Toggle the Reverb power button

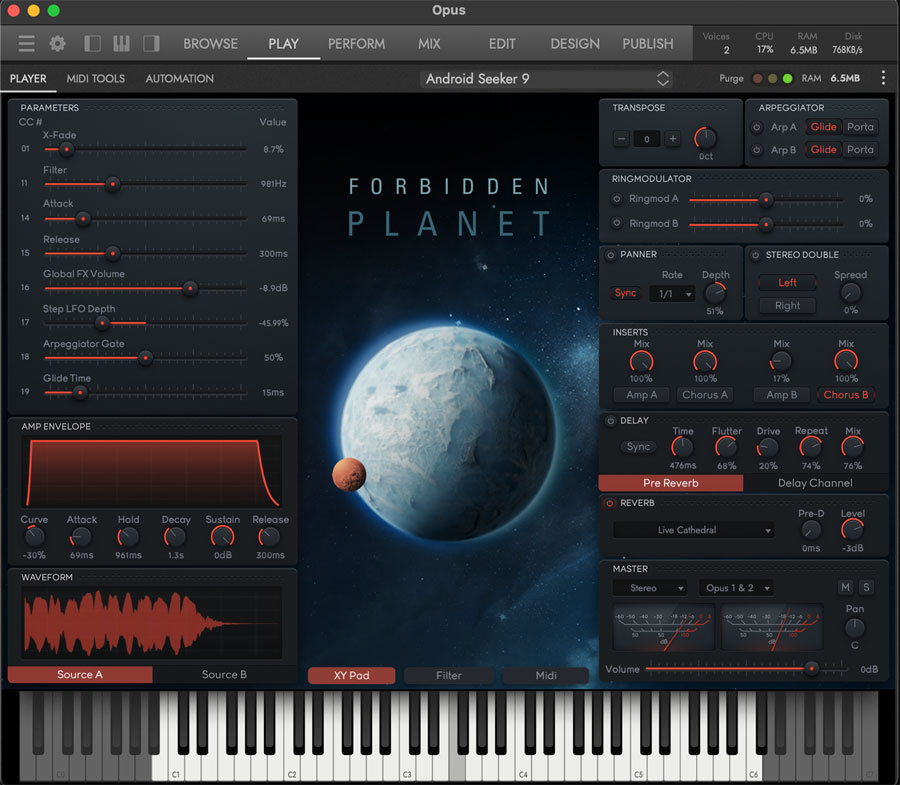(x=610, y=503)
